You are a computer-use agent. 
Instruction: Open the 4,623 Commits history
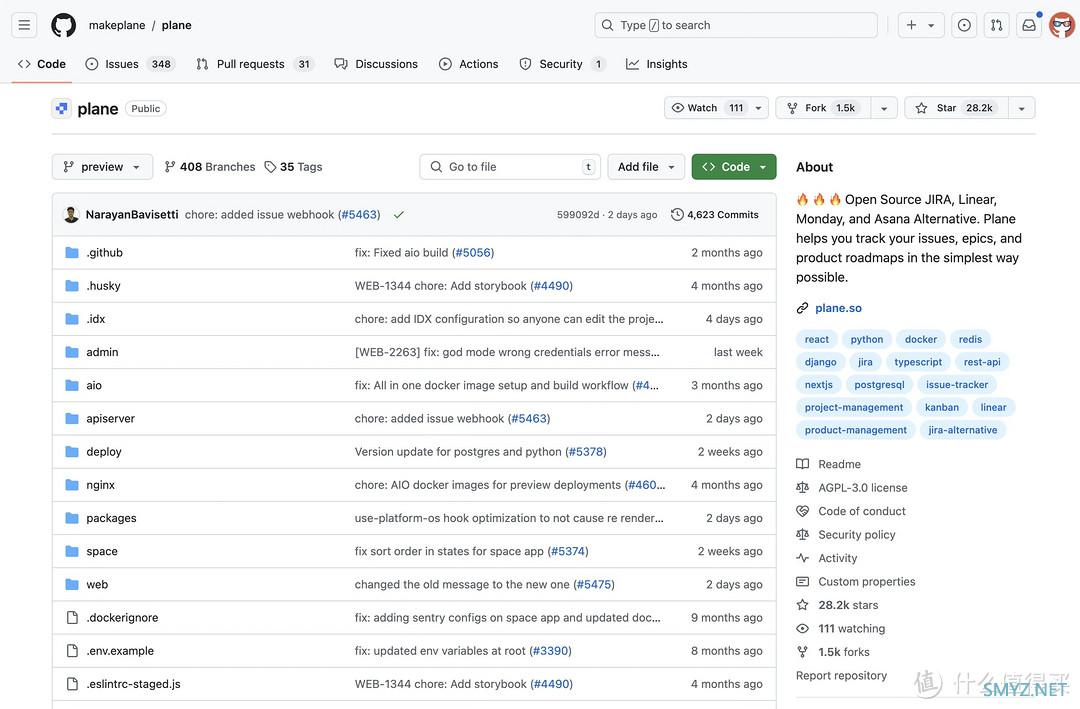coord(715,214)
